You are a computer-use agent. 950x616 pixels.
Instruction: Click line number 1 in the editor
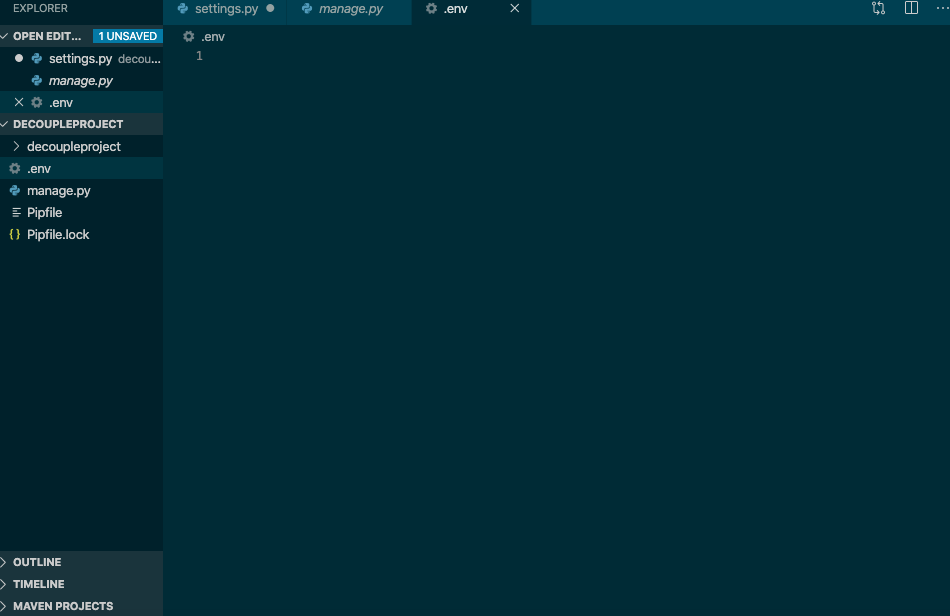199,56
